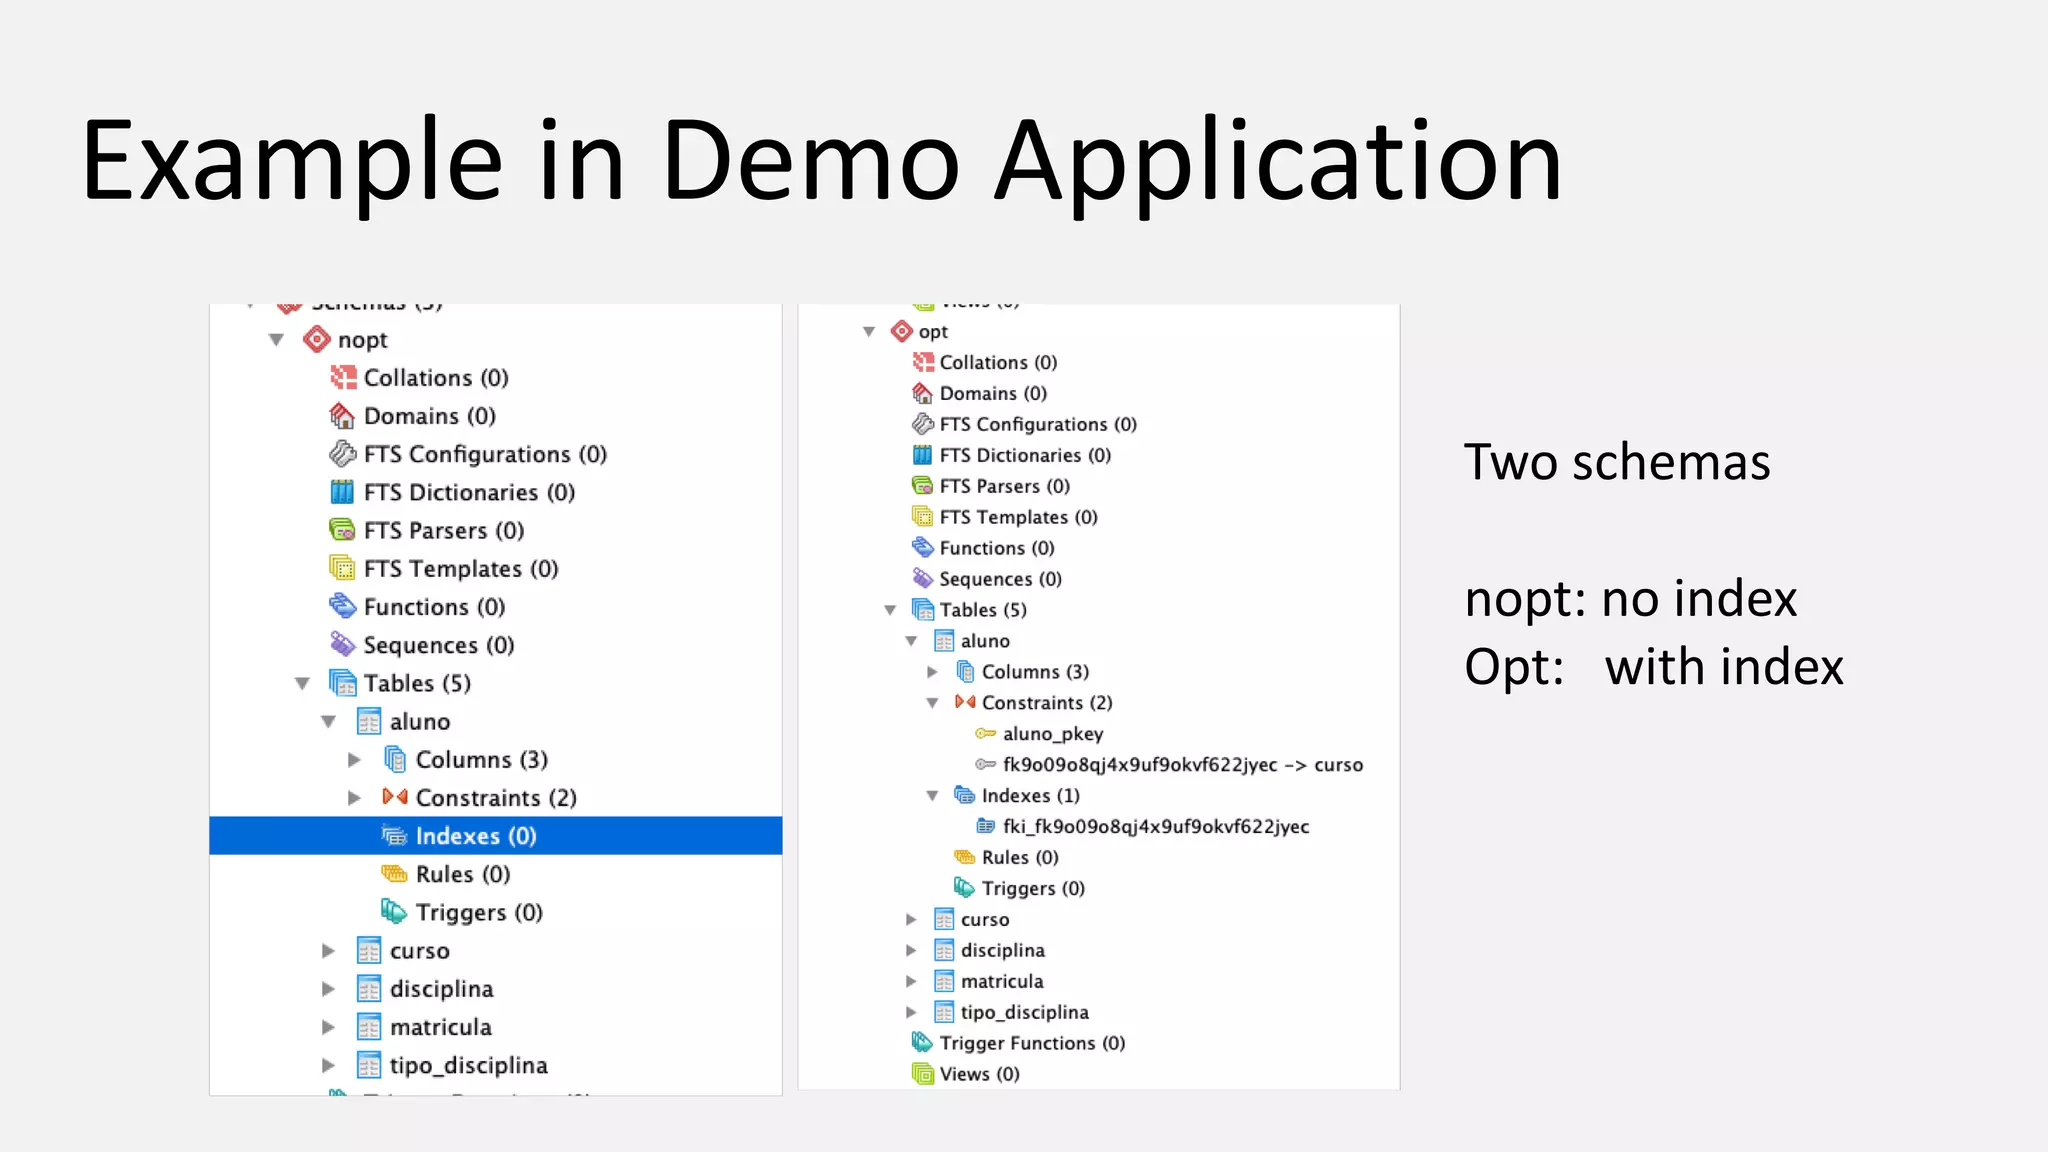This screenshot has height=1152, width=2048.
Task: Select 'fk9o09o8qj4x9uf9okvf622jyec -> curso' constraint
Action: [x=1183, y=765]
